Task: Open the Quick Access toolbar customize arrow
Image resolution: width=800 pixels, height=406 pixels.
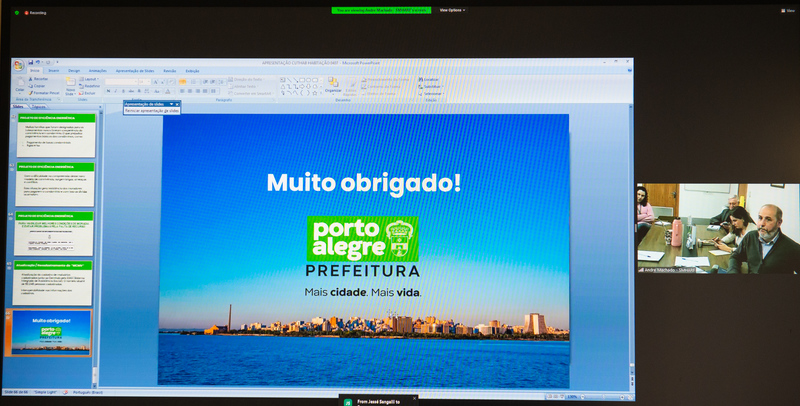Action: click(x=57, y=62)
